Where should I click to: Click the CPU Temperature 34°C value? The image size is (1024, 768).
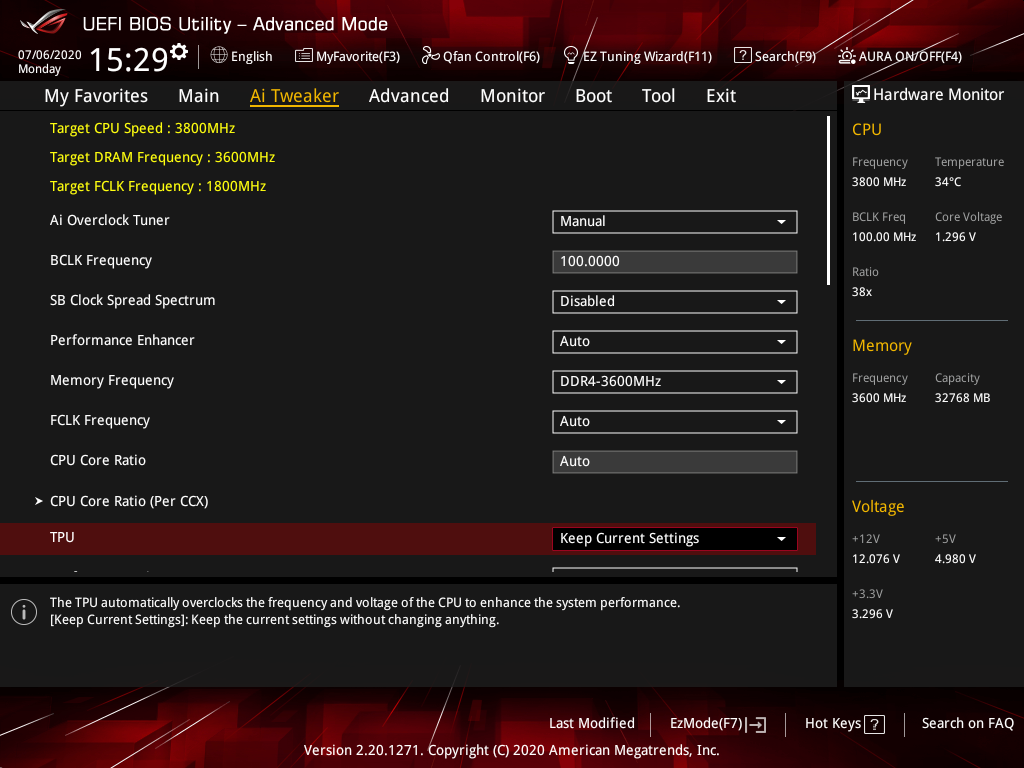[948, 182]
